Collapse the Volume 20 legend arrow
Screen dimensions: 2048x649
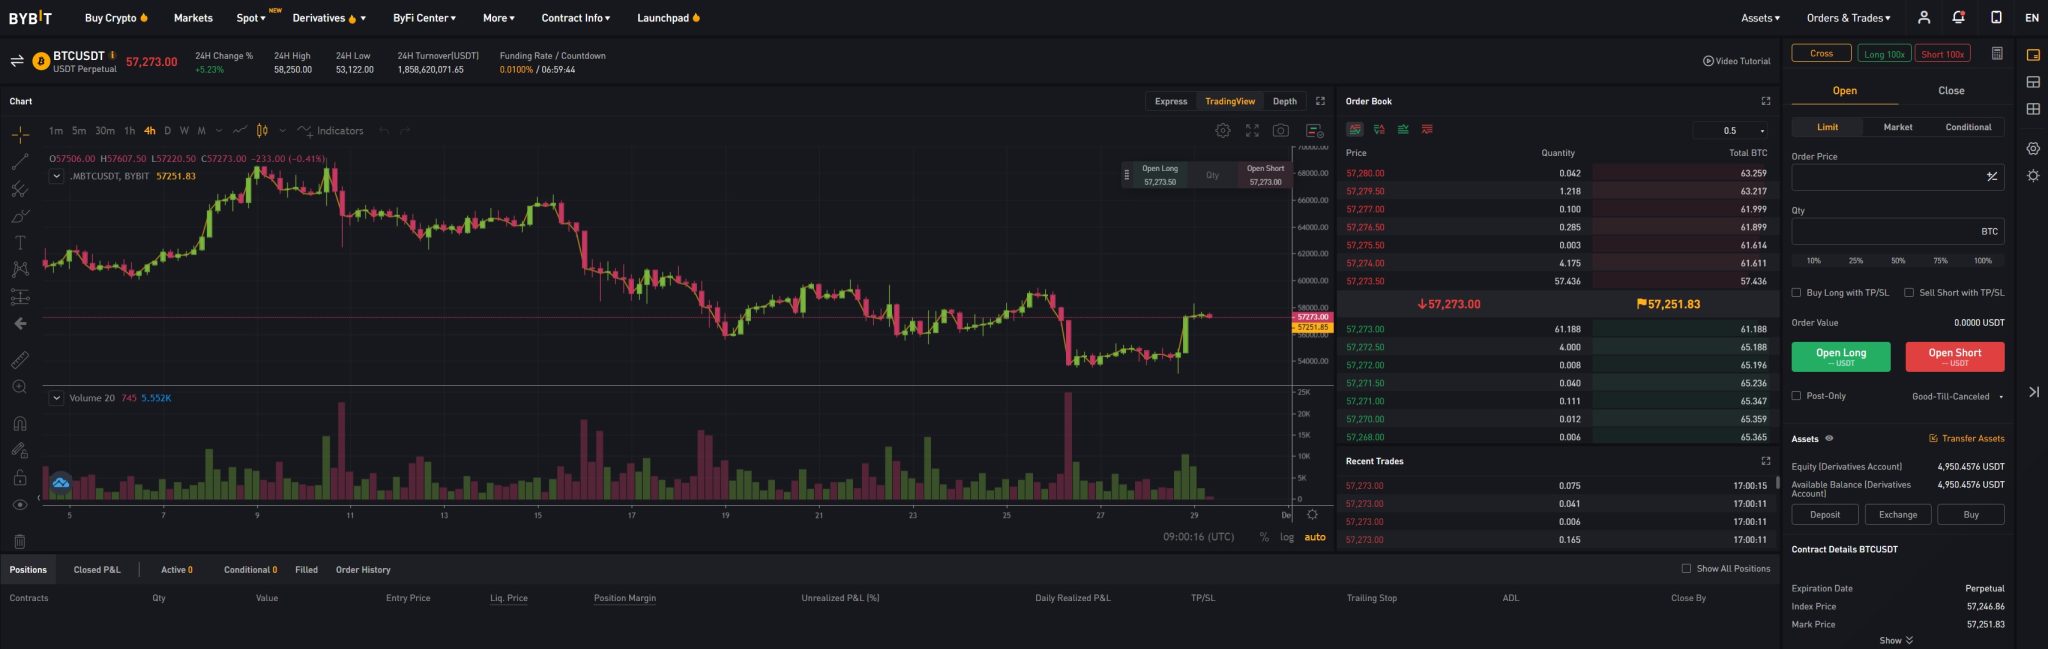coord(57,398)
